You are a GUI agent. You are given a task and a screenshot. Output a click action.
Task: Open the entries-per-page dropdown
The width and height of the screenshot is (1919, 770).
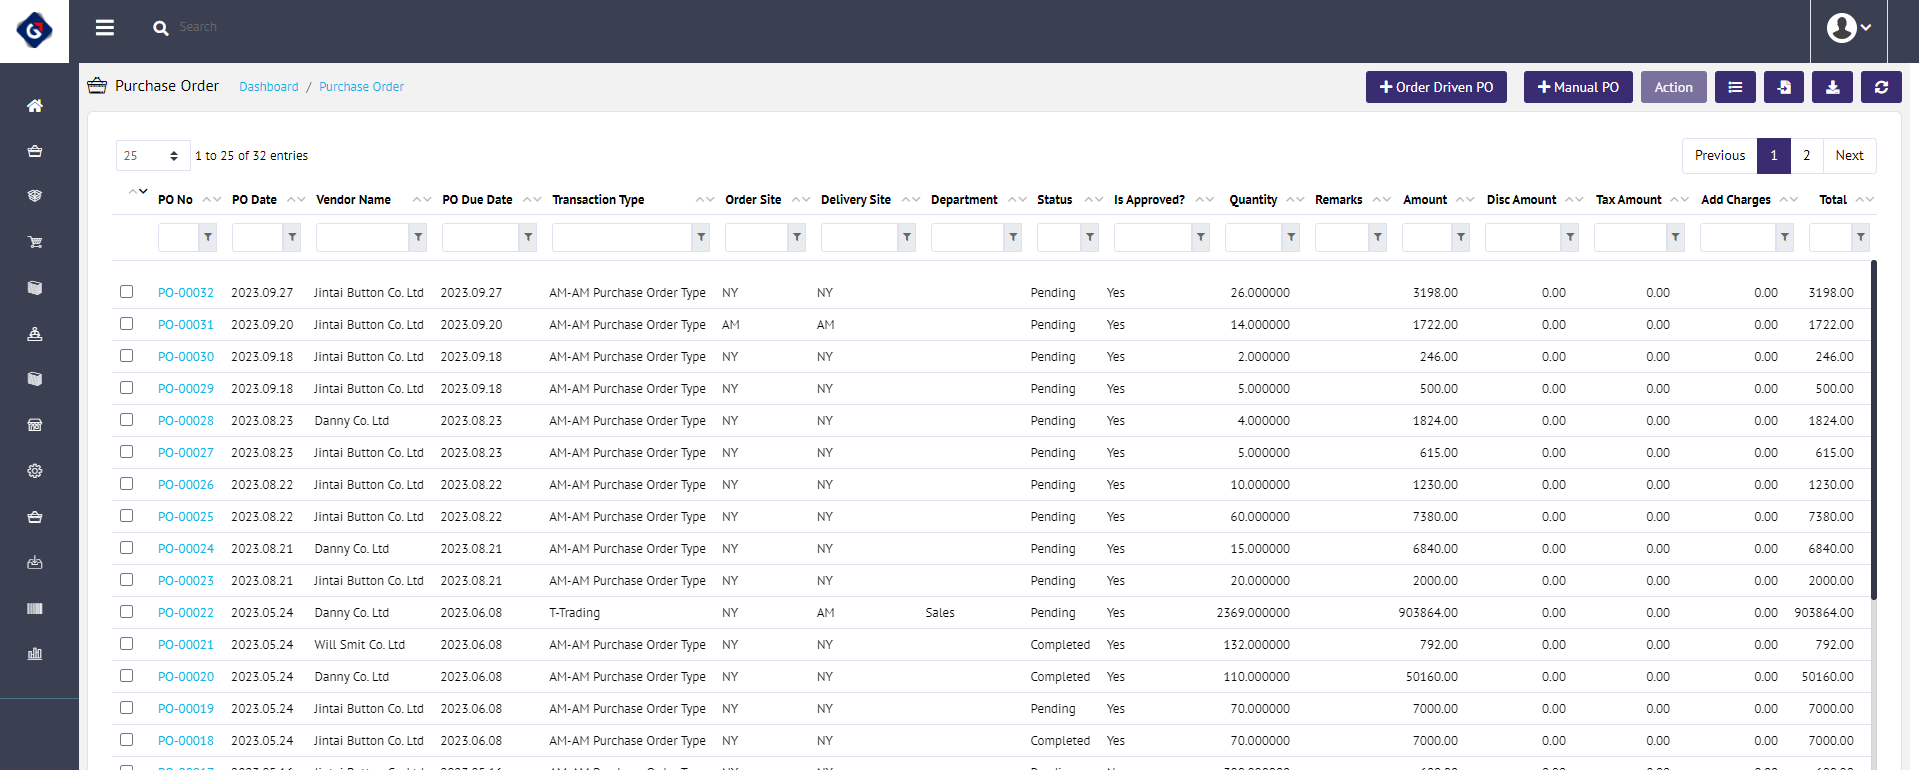click(152, 156)
